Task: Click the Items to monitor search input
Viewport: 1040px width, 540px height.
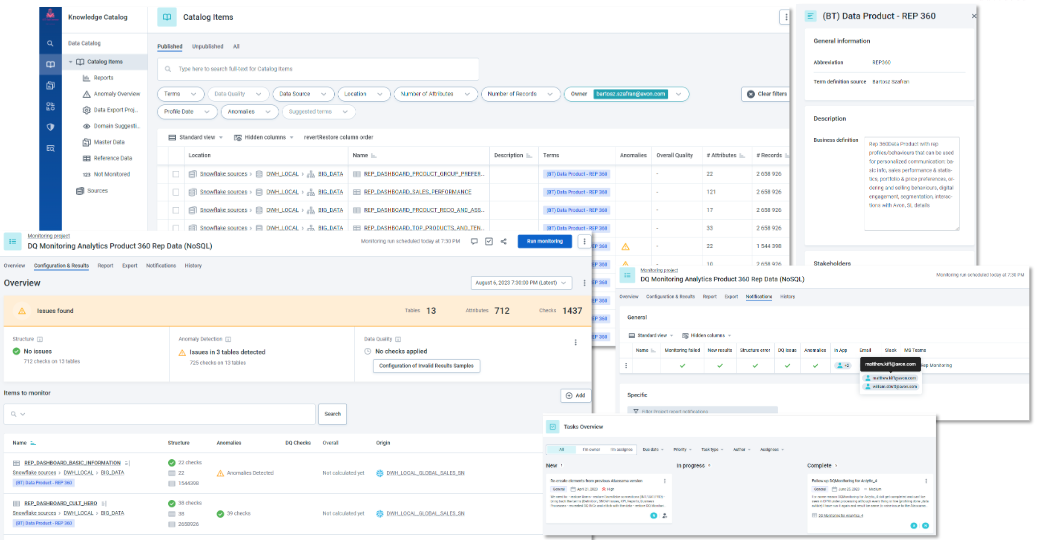Action: pos(160,414)
